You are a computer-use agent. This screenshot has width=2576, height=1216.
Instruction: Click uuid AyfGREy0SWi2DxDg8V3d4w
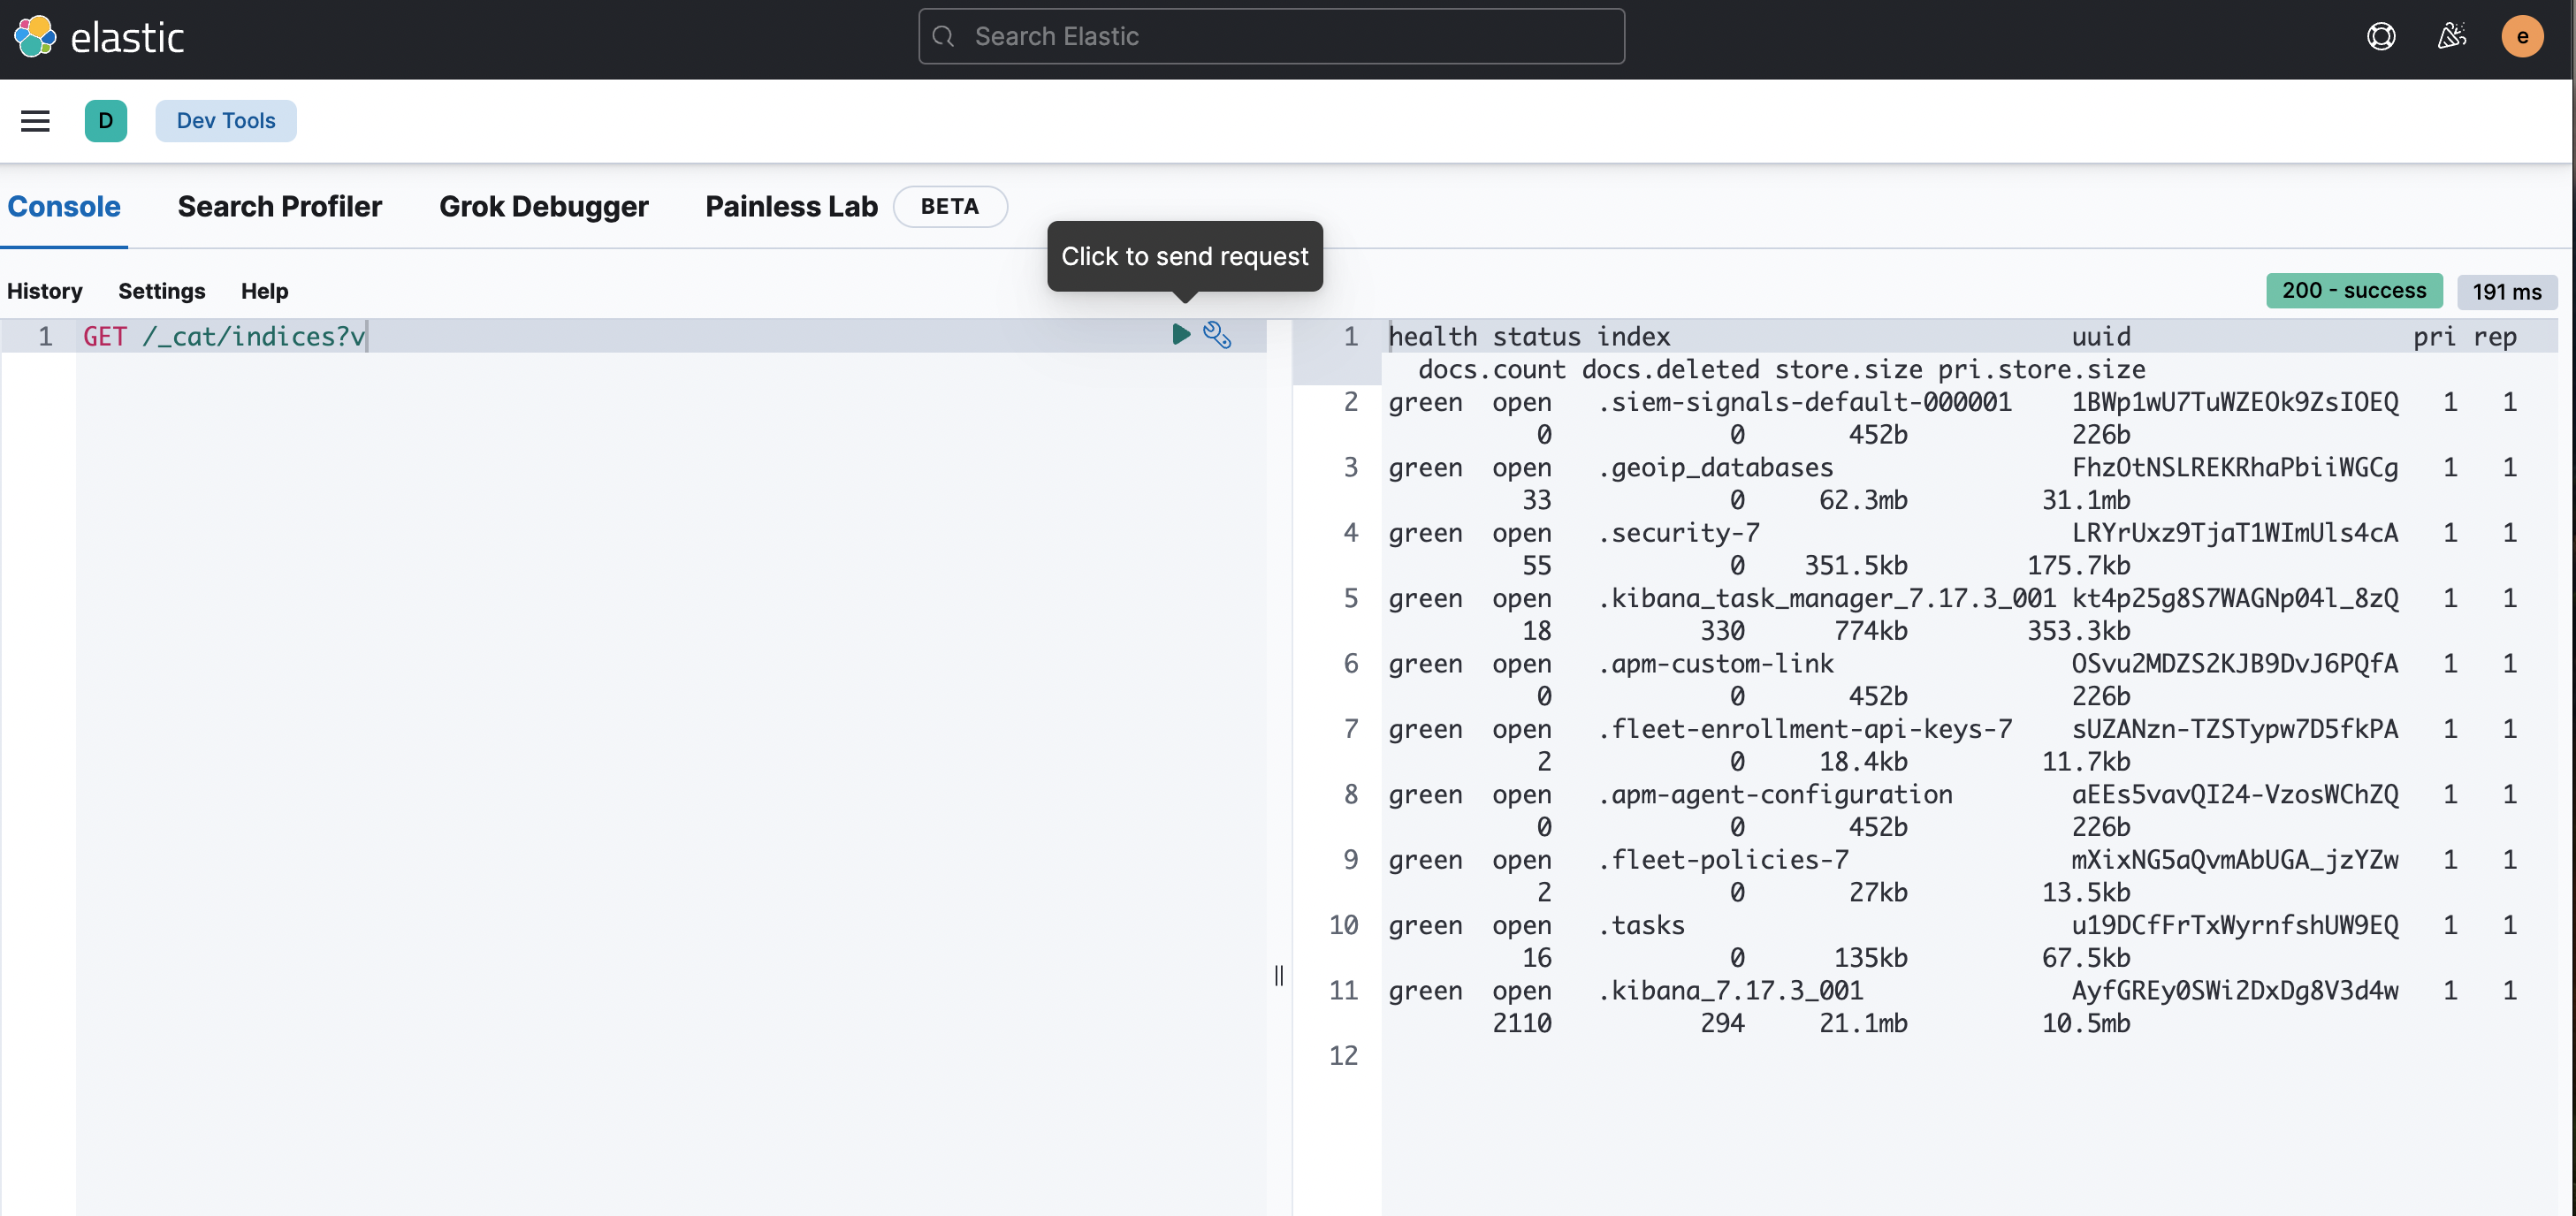coord(2234,991)
